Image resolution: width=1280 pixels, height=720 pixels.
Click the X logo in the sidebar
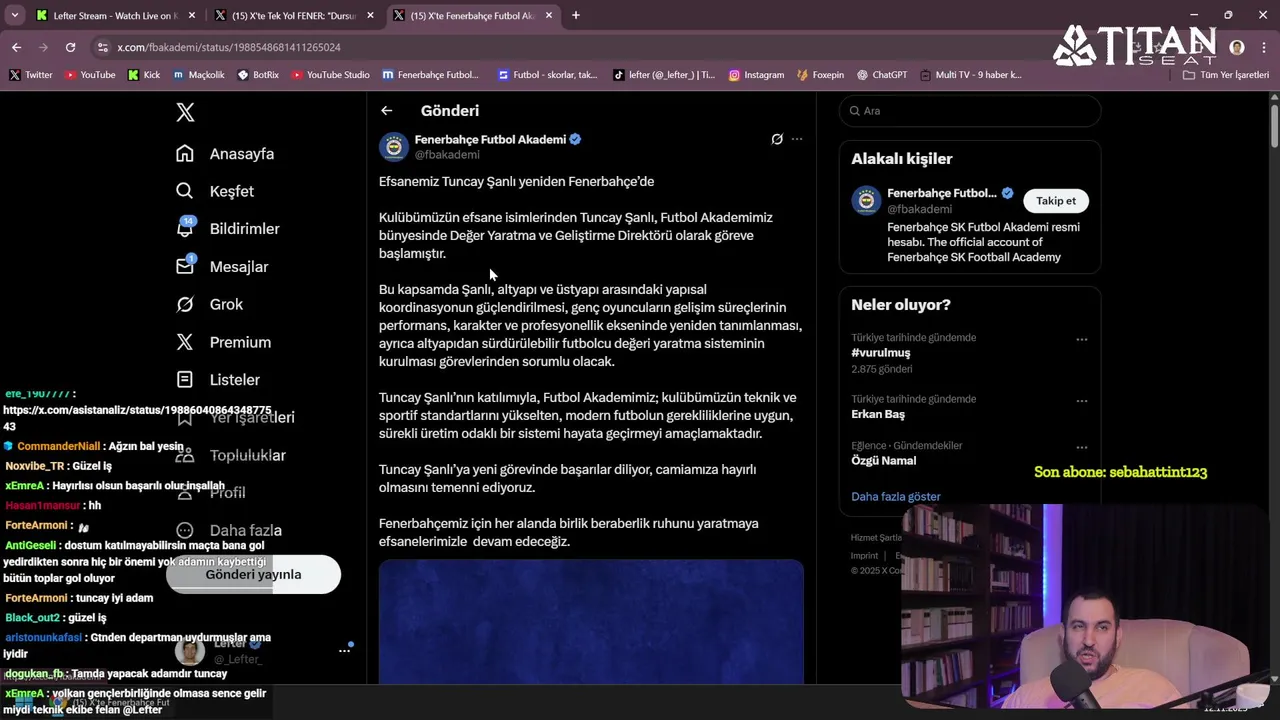tap(185, 112)
